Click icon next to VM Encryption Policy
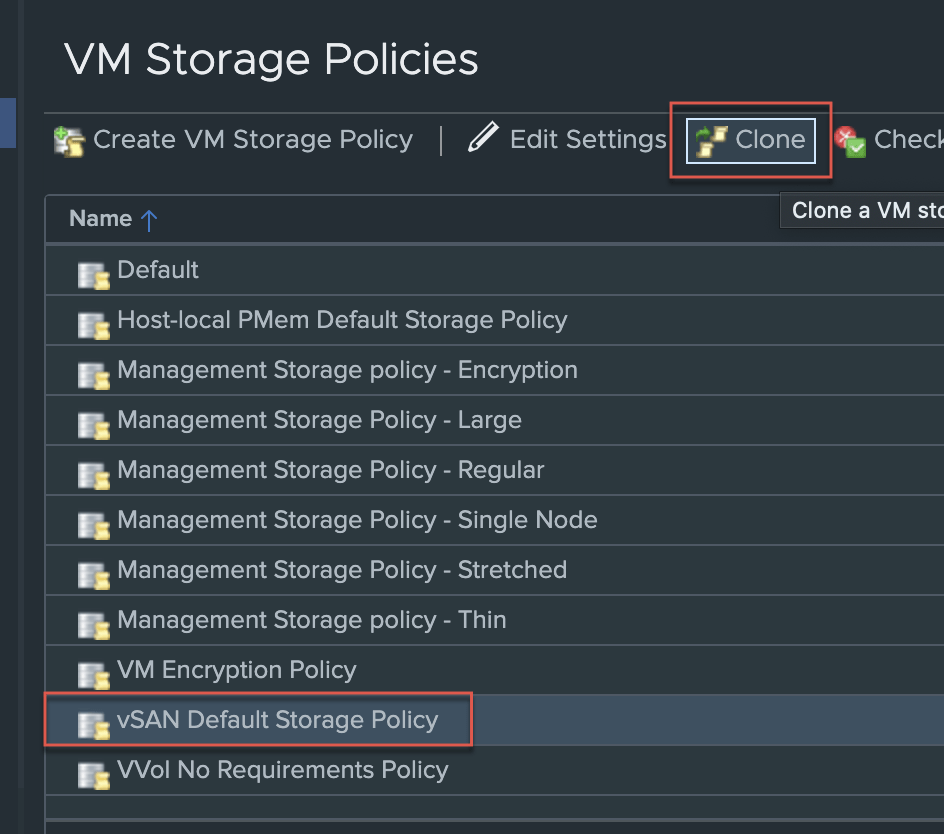Screen dimensions: 944x834 [x=93, y=673]
